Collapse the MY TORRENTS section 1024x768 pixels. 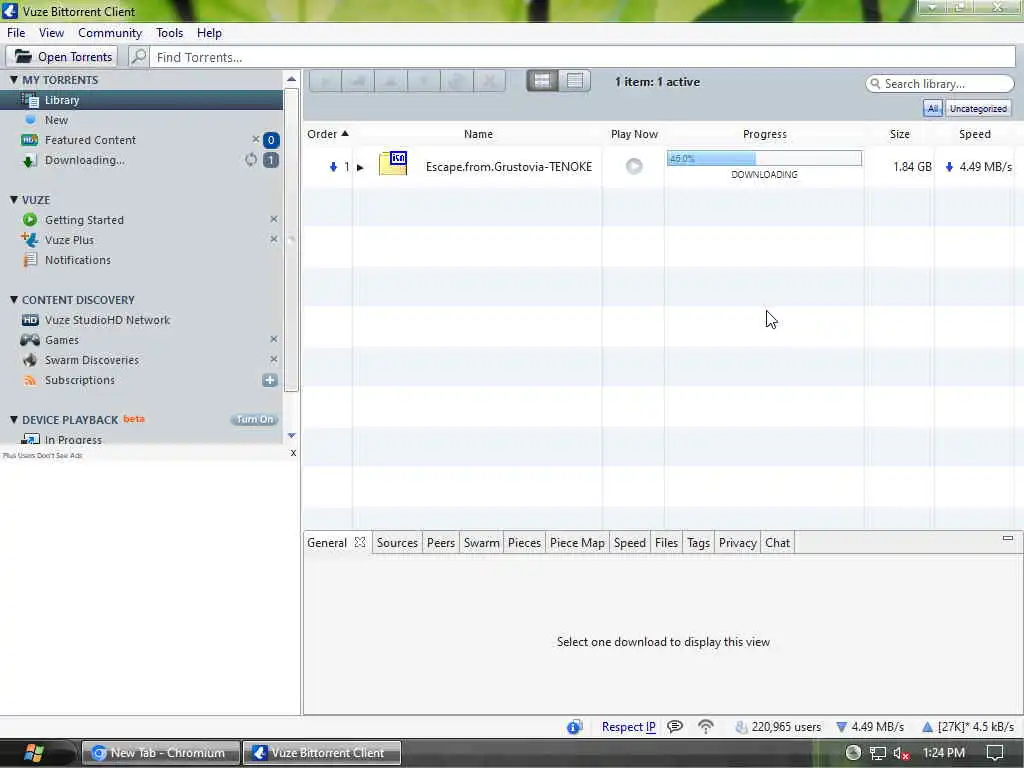point(14,80)
